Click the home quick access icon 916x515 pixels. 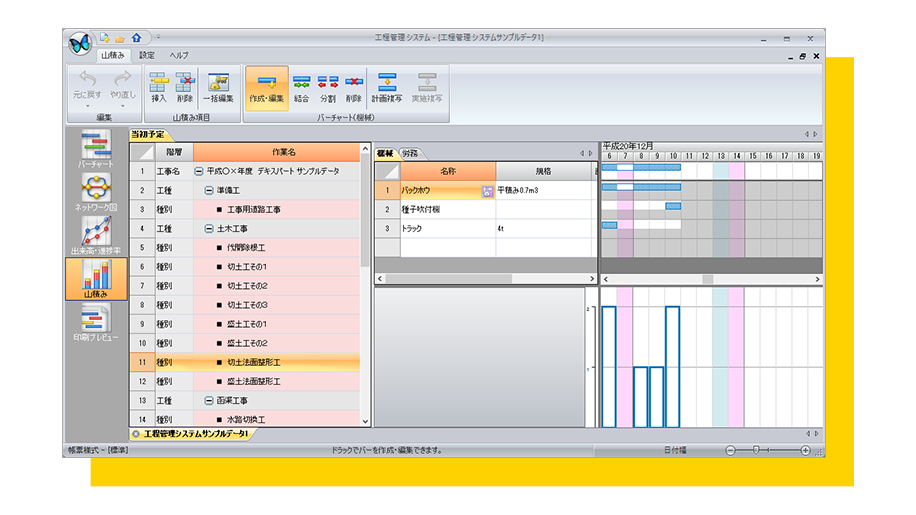[x=136, y=38]
